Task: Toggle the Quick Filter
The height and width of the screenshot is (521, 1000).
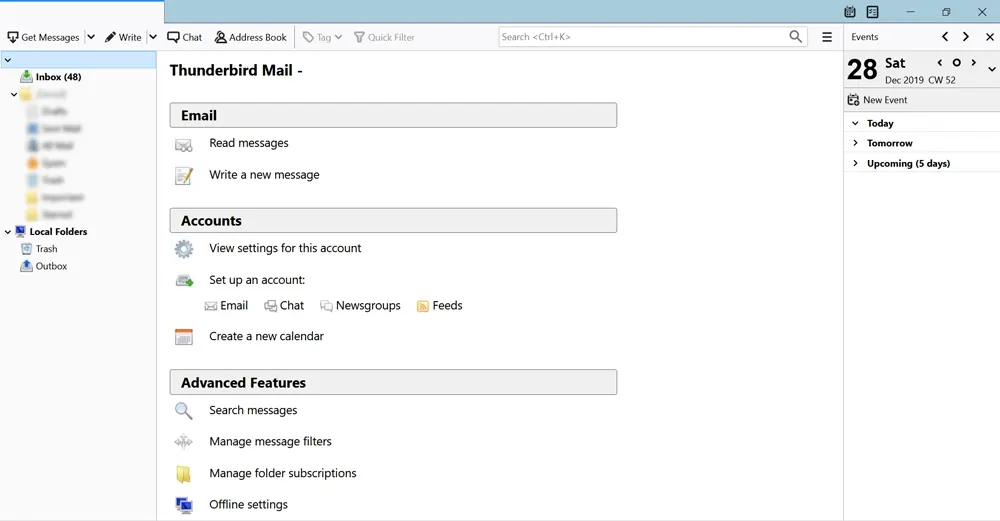Action: point(384,37)
